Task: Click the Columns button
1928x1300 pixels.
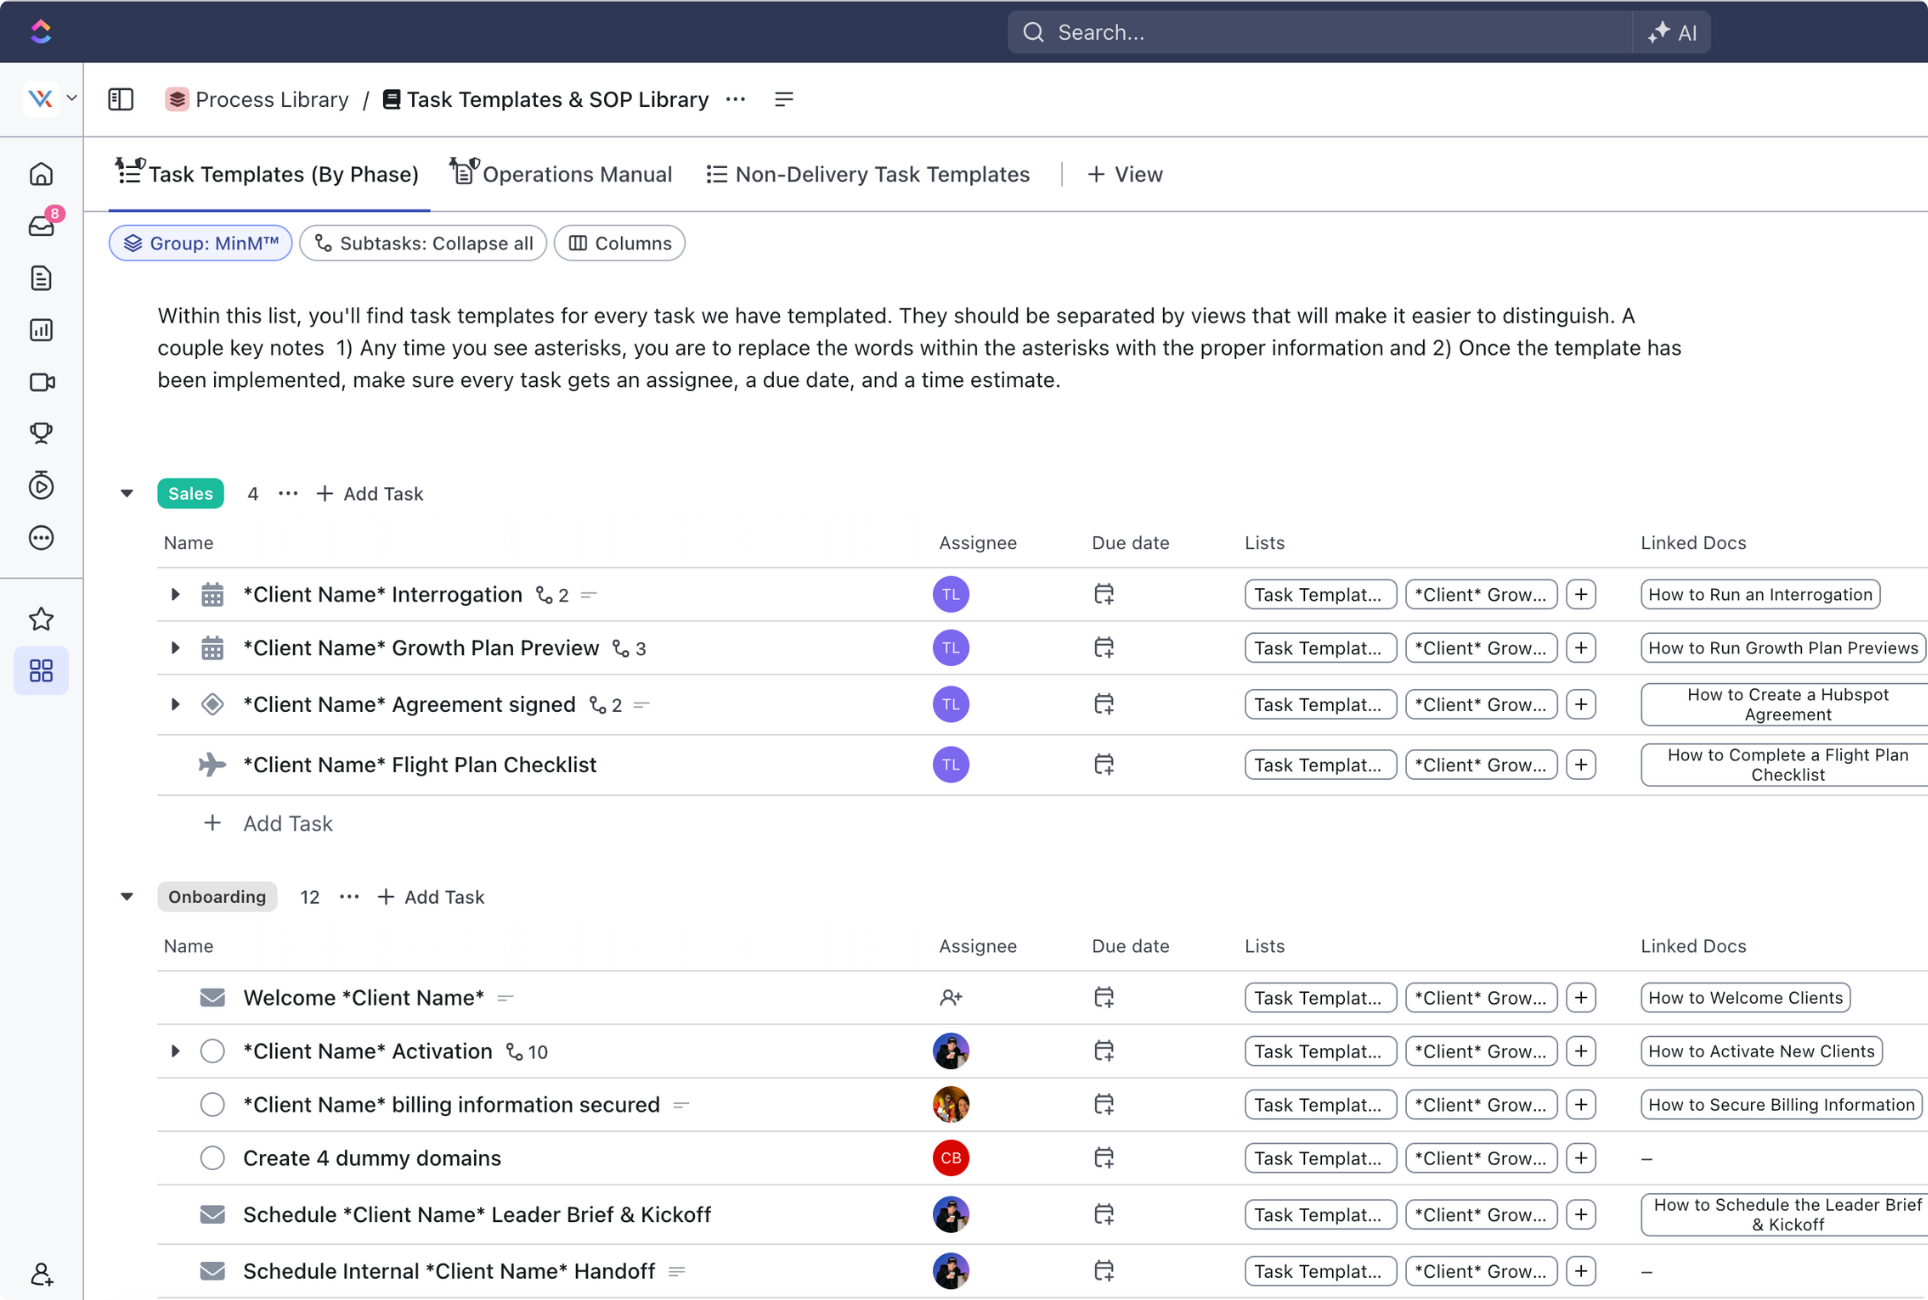Action: 620,243
